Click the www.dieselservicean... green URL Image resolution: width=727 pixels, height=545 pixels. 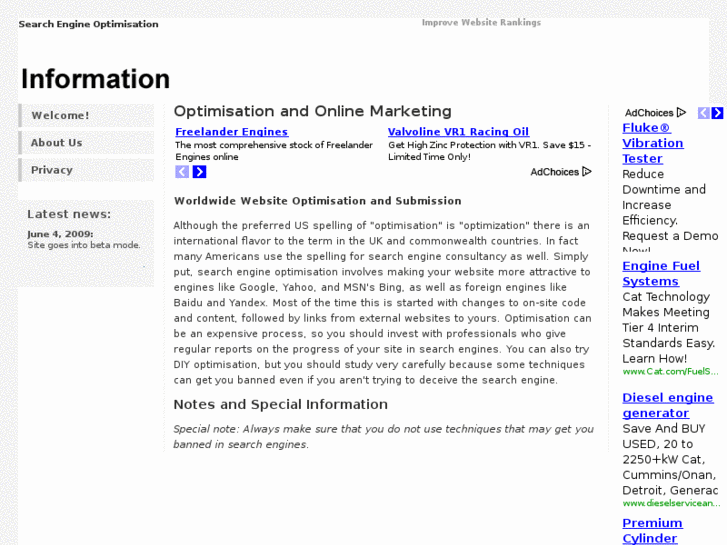tap(670, 503)
